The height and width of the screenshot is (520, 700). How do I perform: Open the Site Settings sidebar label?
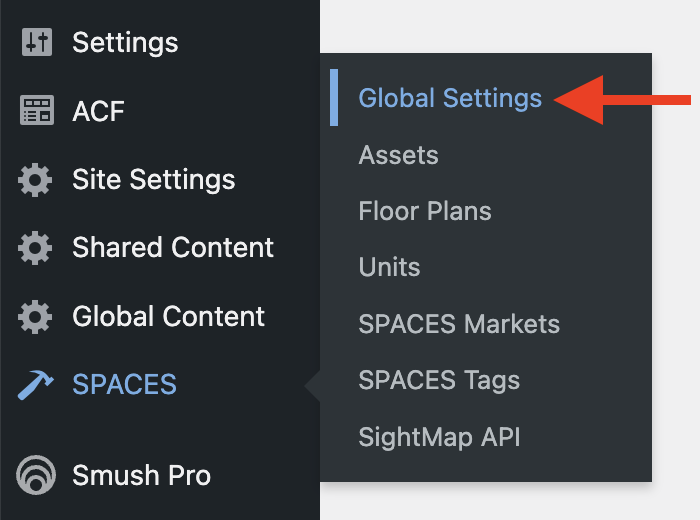[154, 180]
